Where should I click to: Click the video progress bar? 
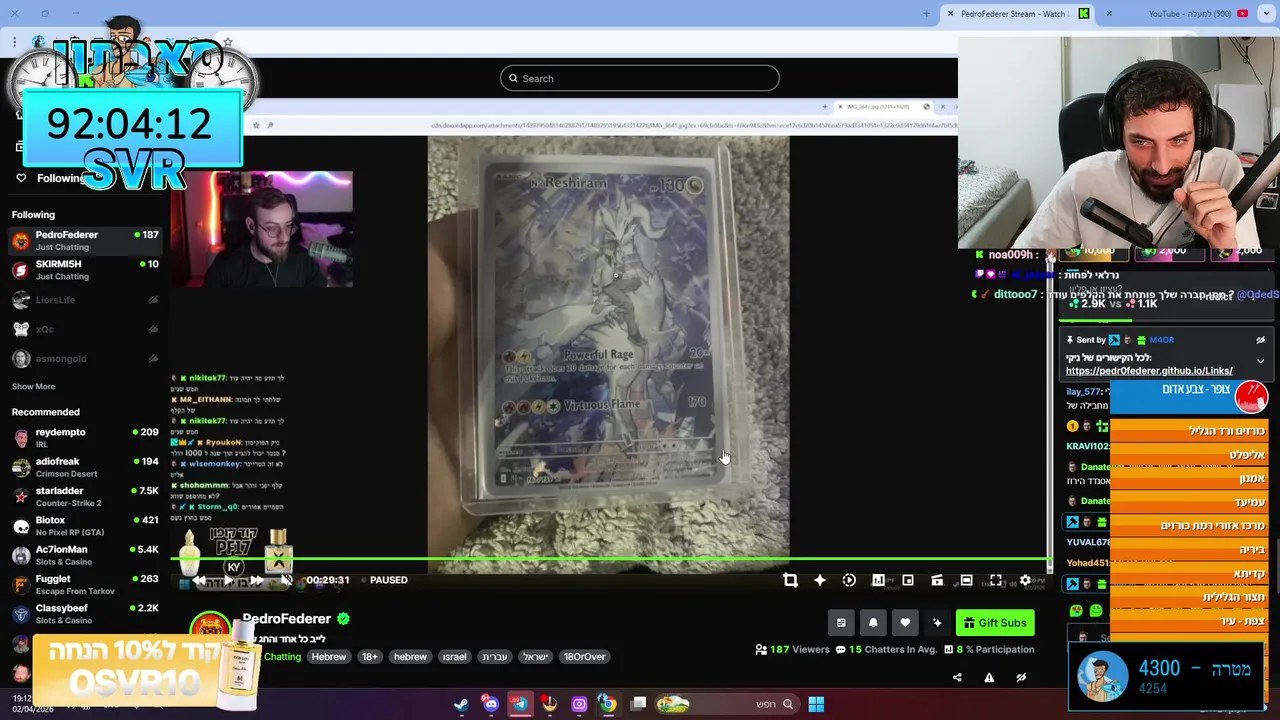[610, 561]
